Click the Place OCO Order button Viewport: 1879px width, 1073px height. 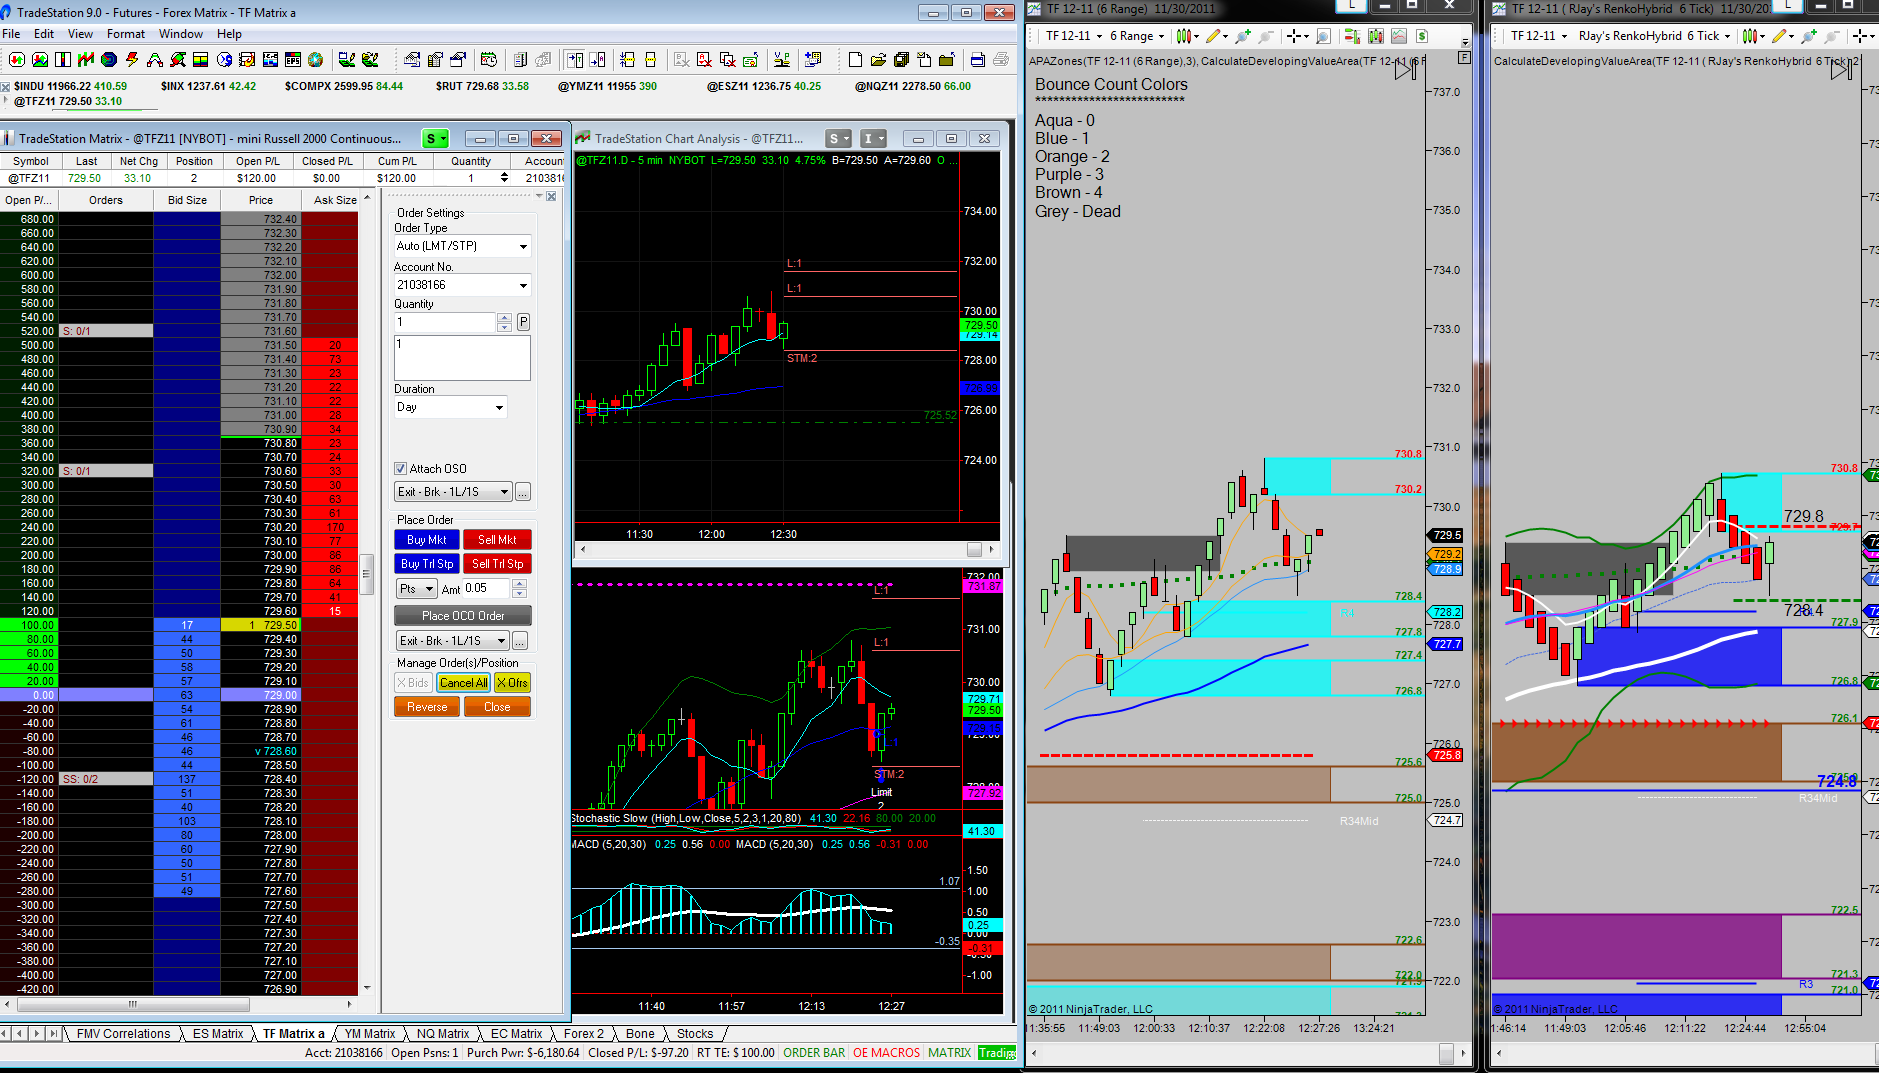click(463, 616)
